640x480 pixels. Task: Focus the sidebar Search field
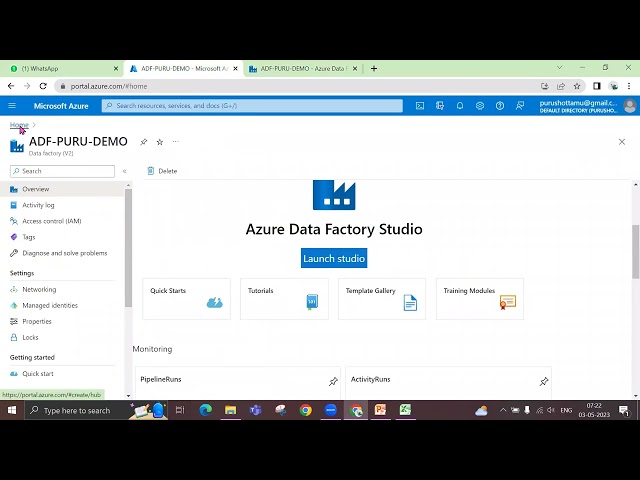click(x=62, y=171)
